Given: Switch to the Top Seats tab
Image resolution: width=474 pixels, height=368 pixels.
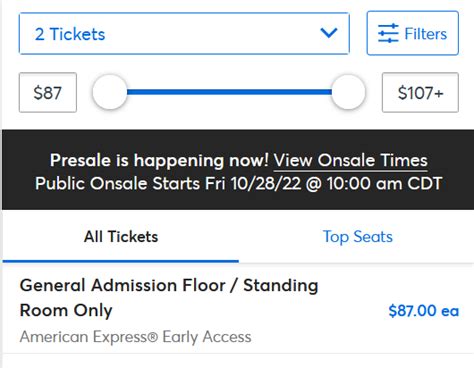Looking at the screenshot, I should click(357, 237).
